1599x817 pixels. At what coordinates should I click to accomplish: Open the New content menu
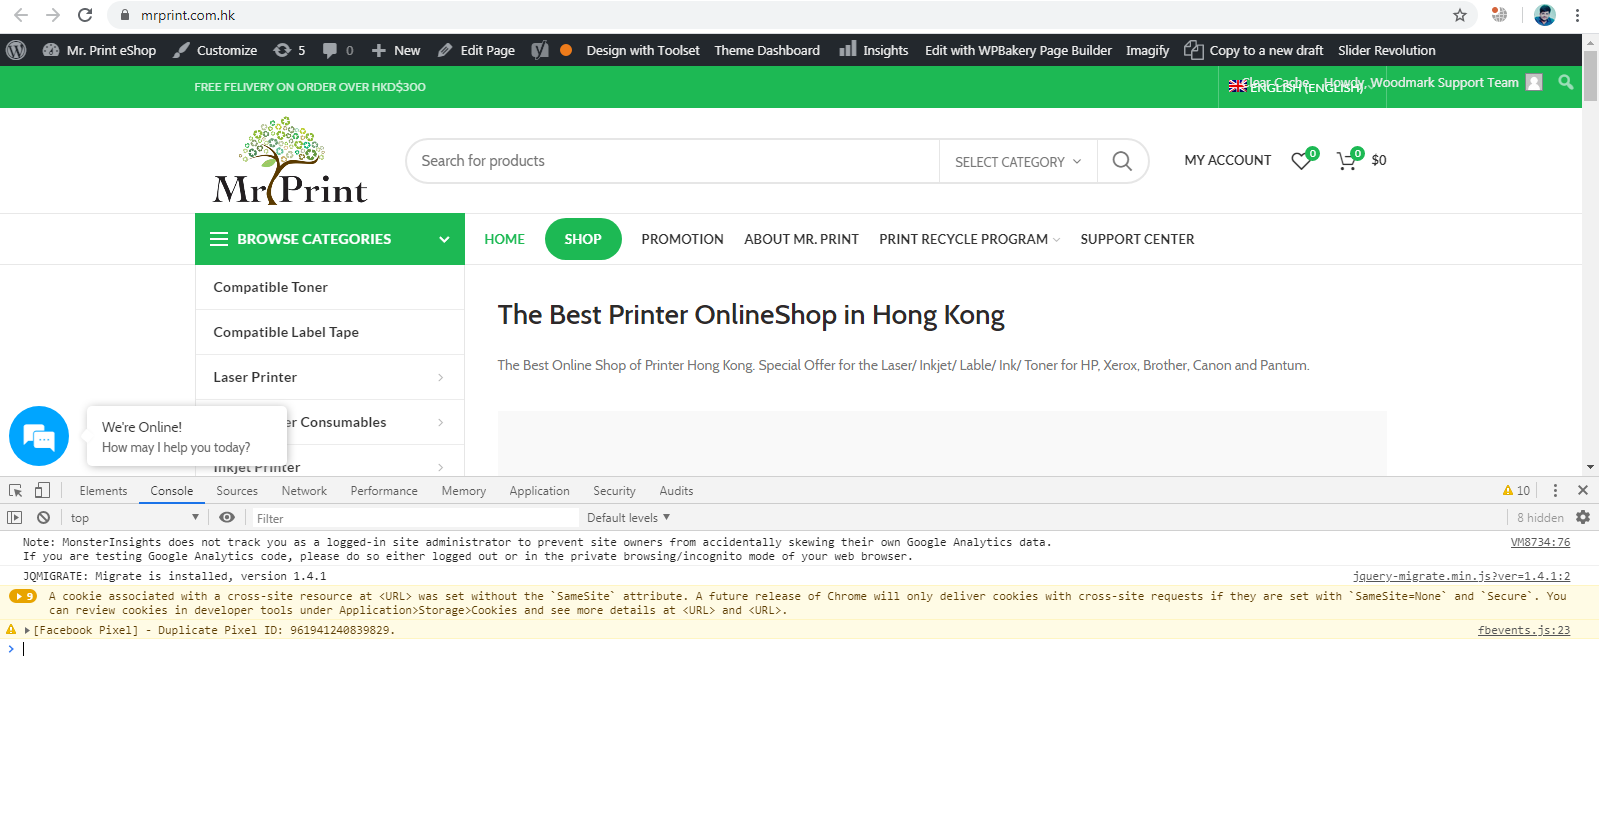pyautogui.click(x=396, y=50)
